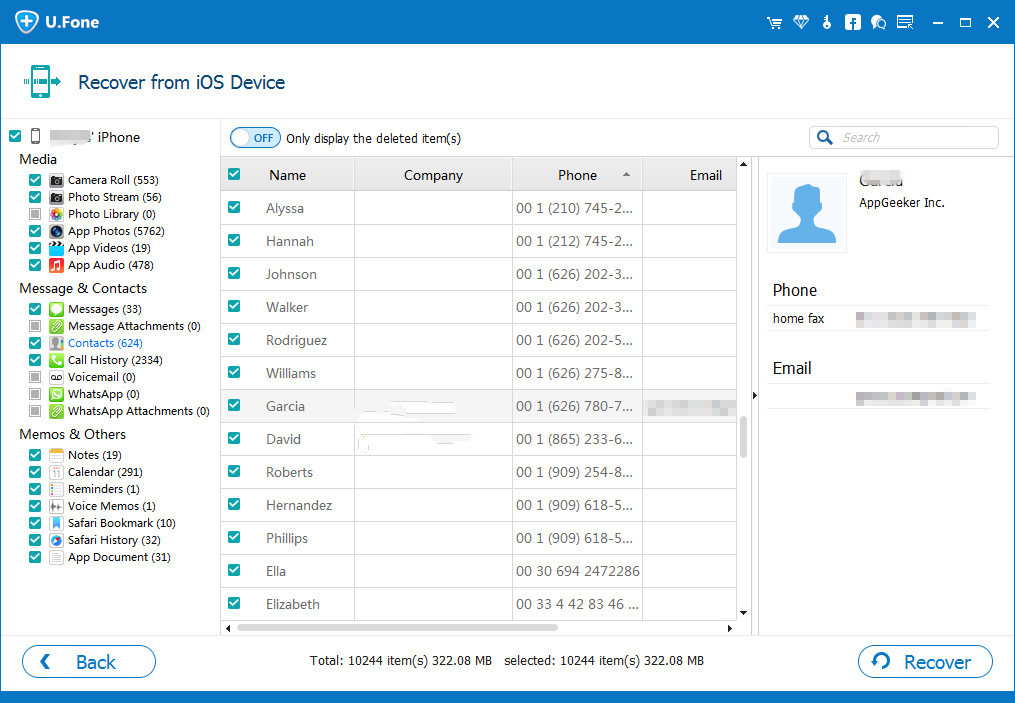The width and height of the screenshot is (1015, 703).
Task: Click the Safari History compass icon
Action: click(56, 540)
